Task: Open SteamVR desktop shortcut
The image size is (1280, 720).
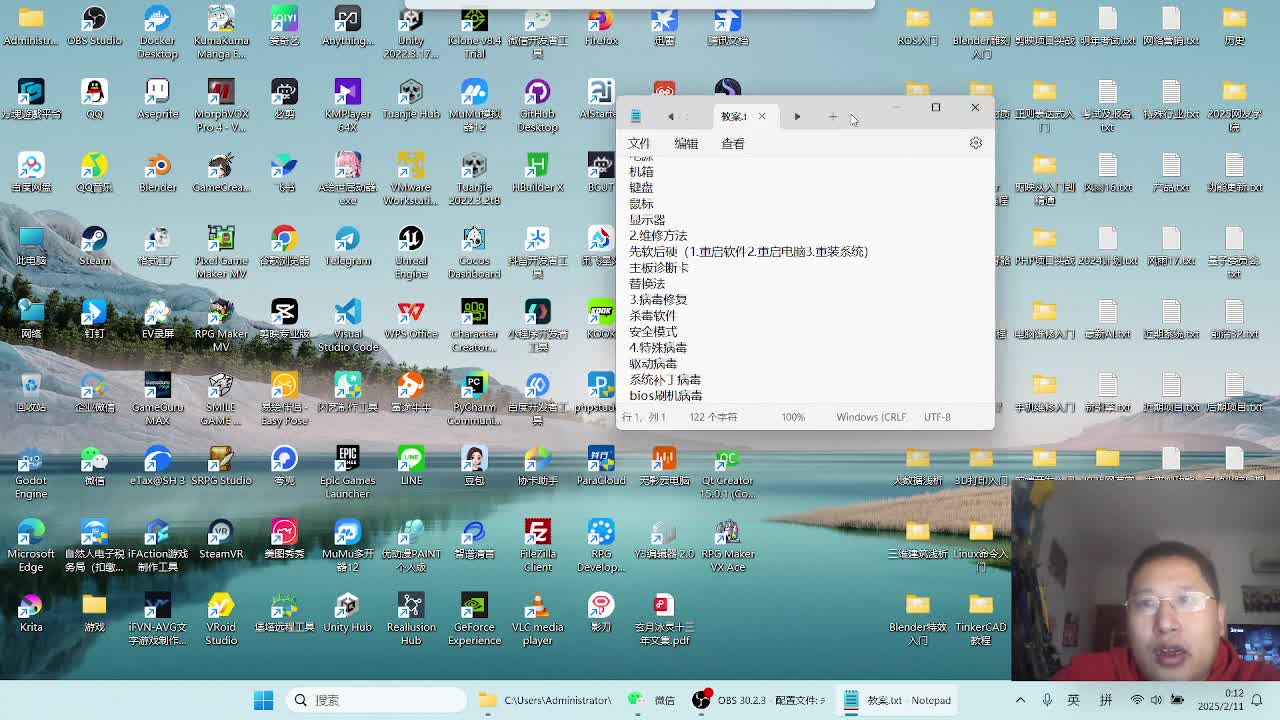Action: click(221, 540)
